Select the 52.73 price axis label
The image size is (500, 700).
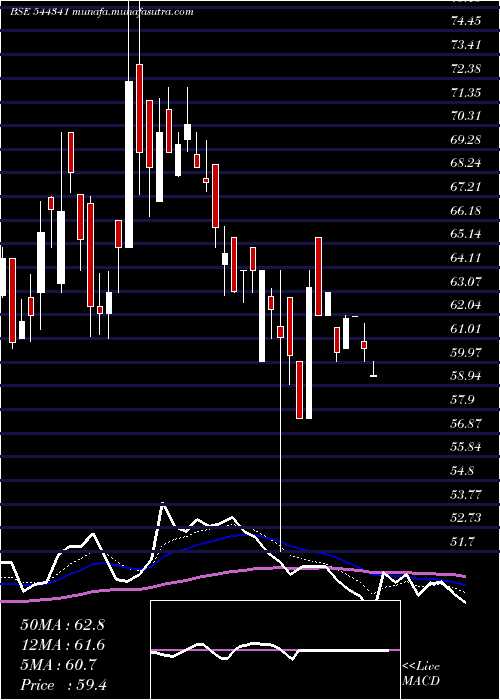pos(466,517)
